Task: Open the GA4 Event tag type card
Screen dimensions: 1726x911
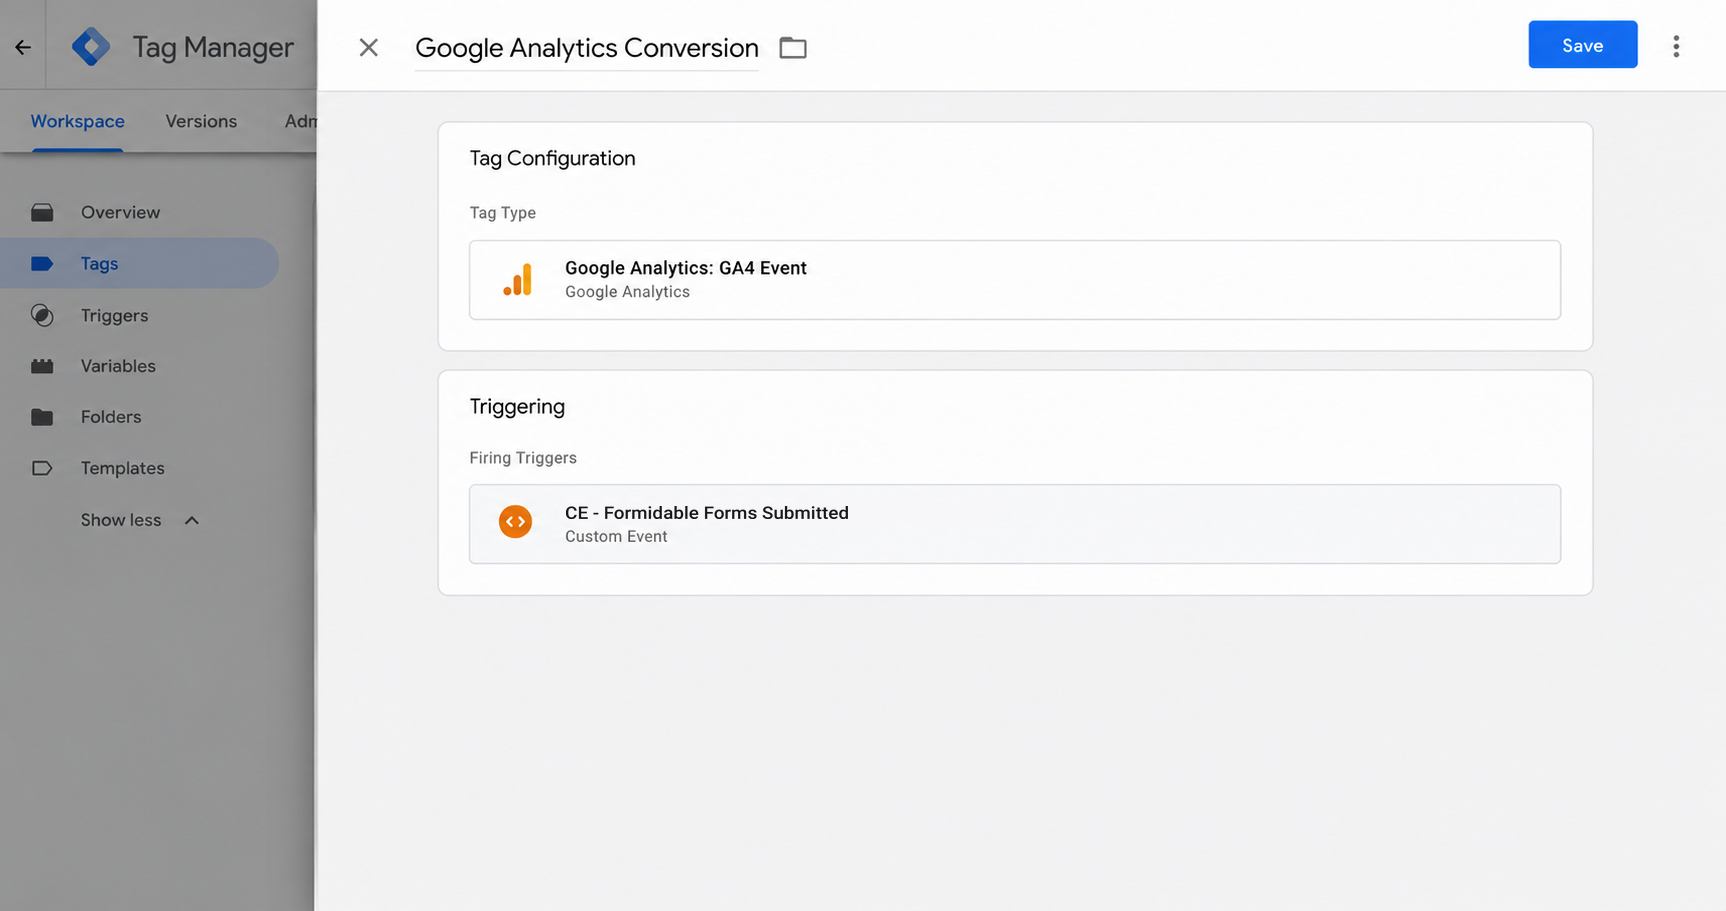Action: pos(1014,280)
